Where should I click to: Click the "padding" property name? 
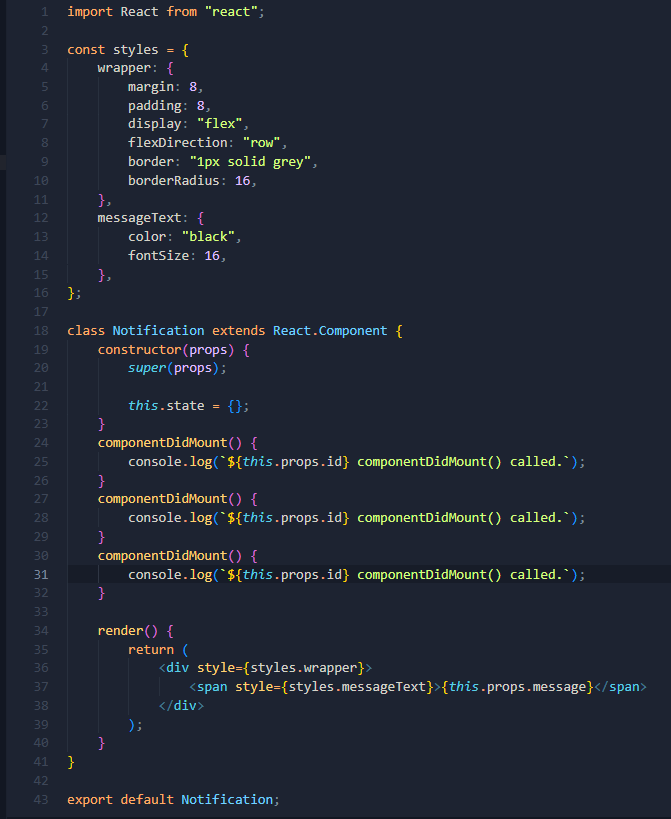(x=155, y=106)
